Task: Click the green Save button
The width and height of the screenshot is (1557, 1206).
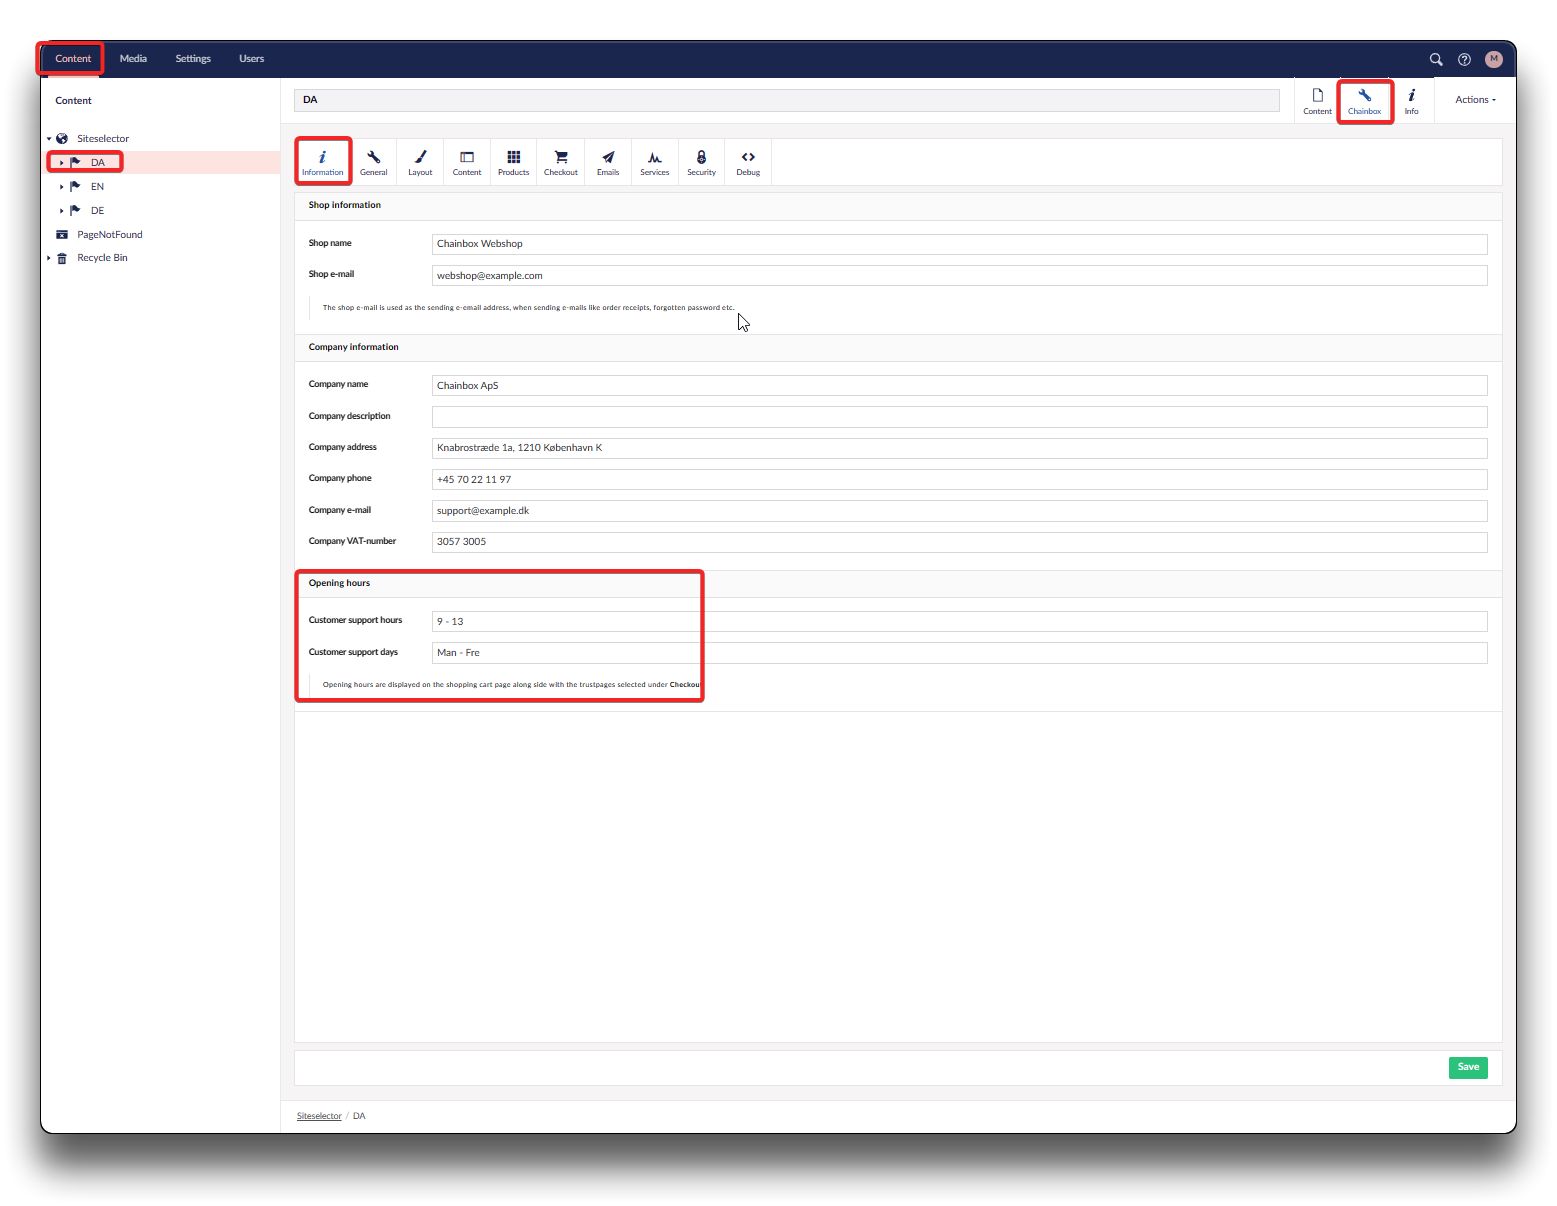Action: (x=1467, y=1067)
